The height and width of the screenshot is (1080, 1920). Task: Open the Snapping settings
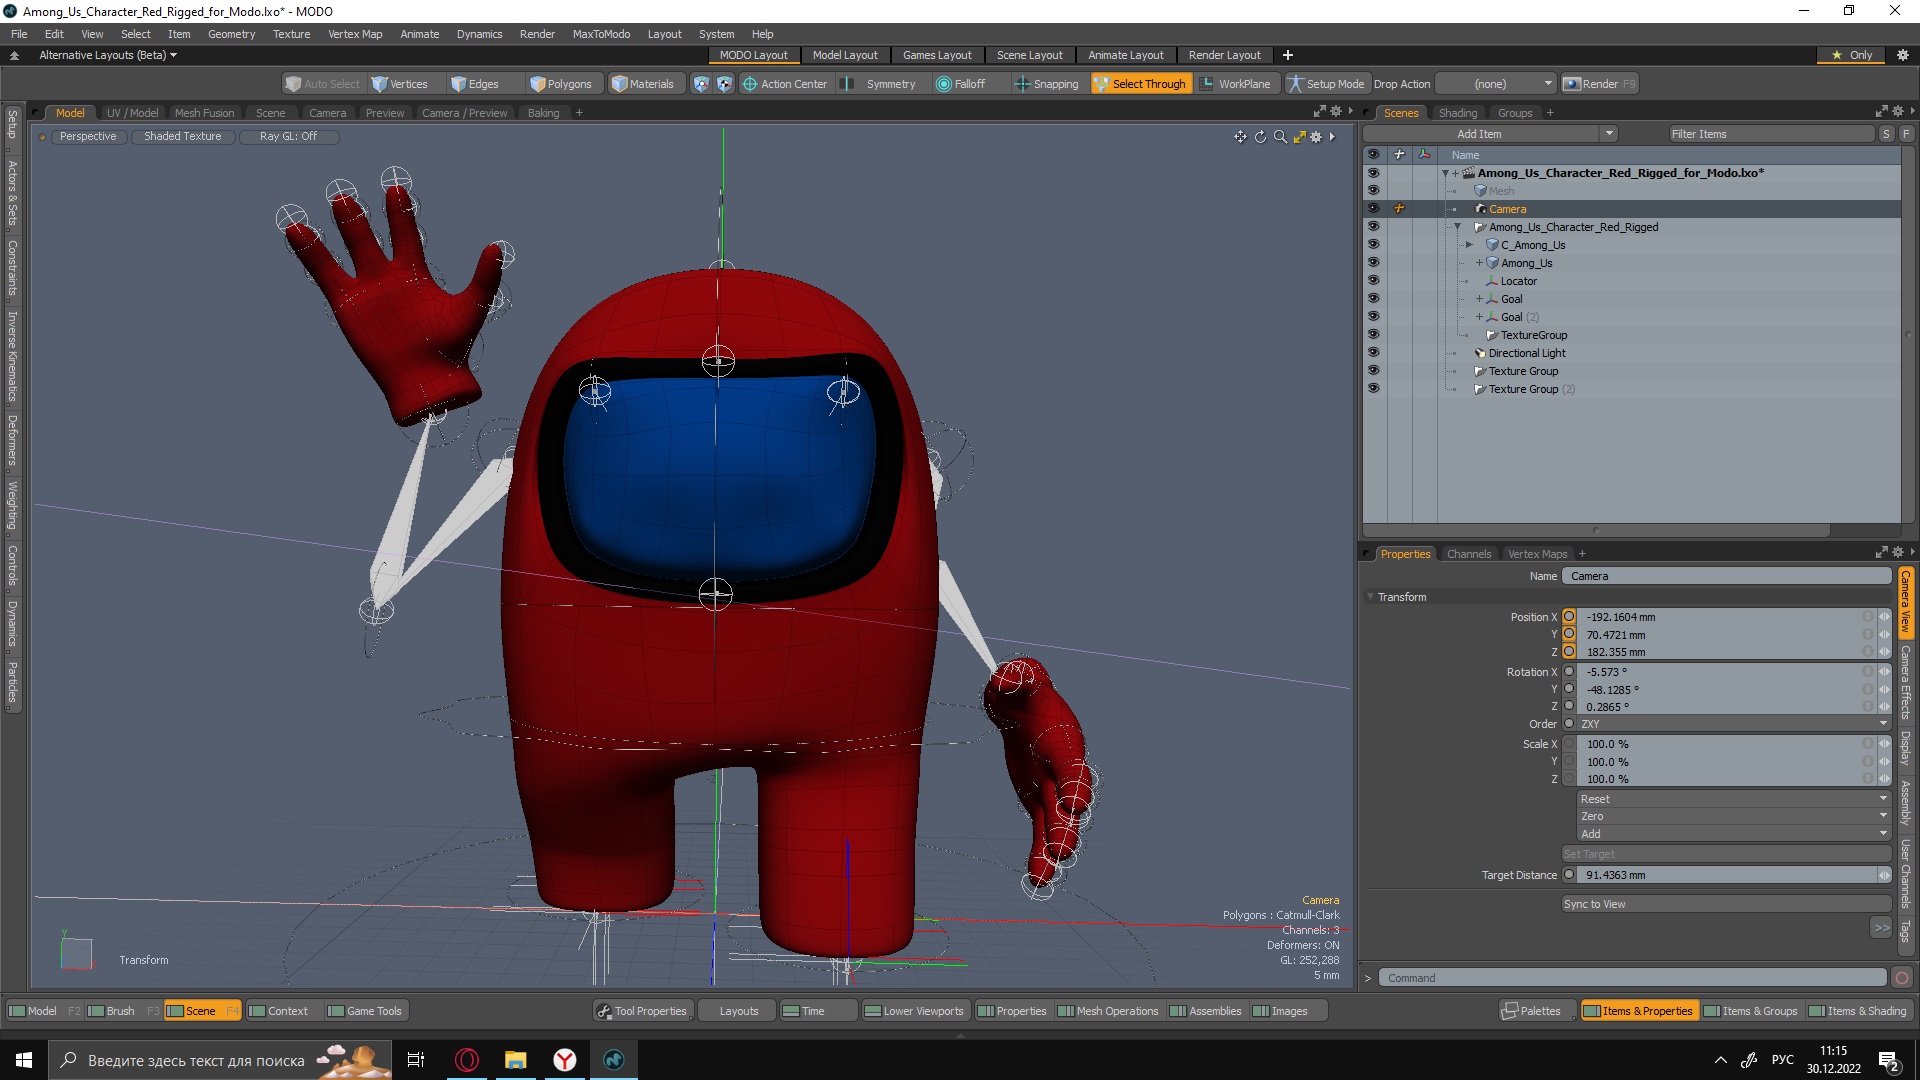click(1046, 84)
